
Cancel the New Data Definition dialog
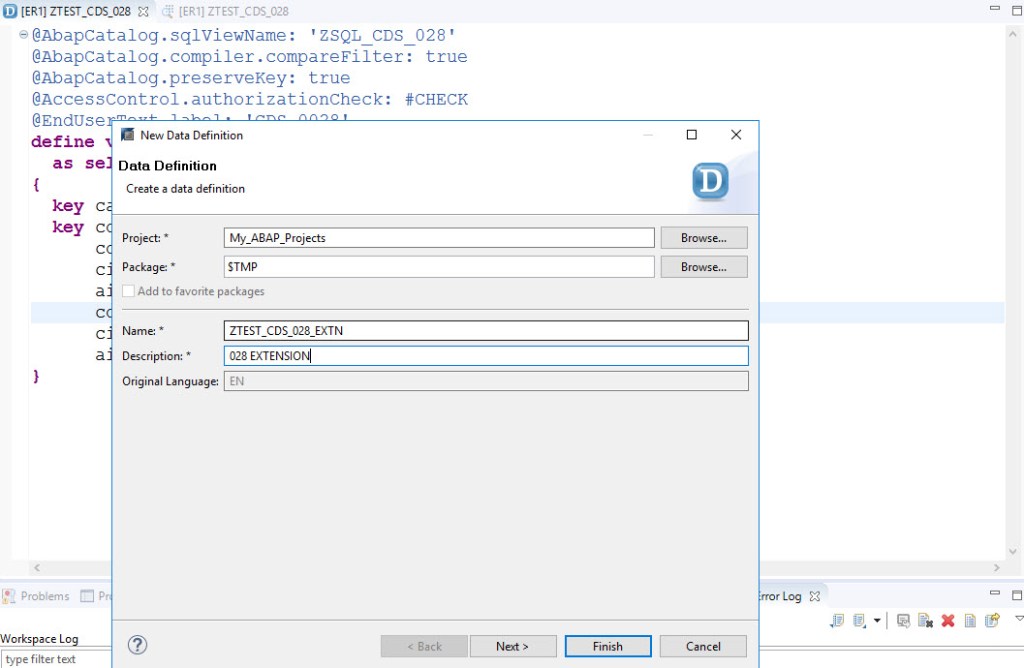pyautogui.click(x=702, y=645)
